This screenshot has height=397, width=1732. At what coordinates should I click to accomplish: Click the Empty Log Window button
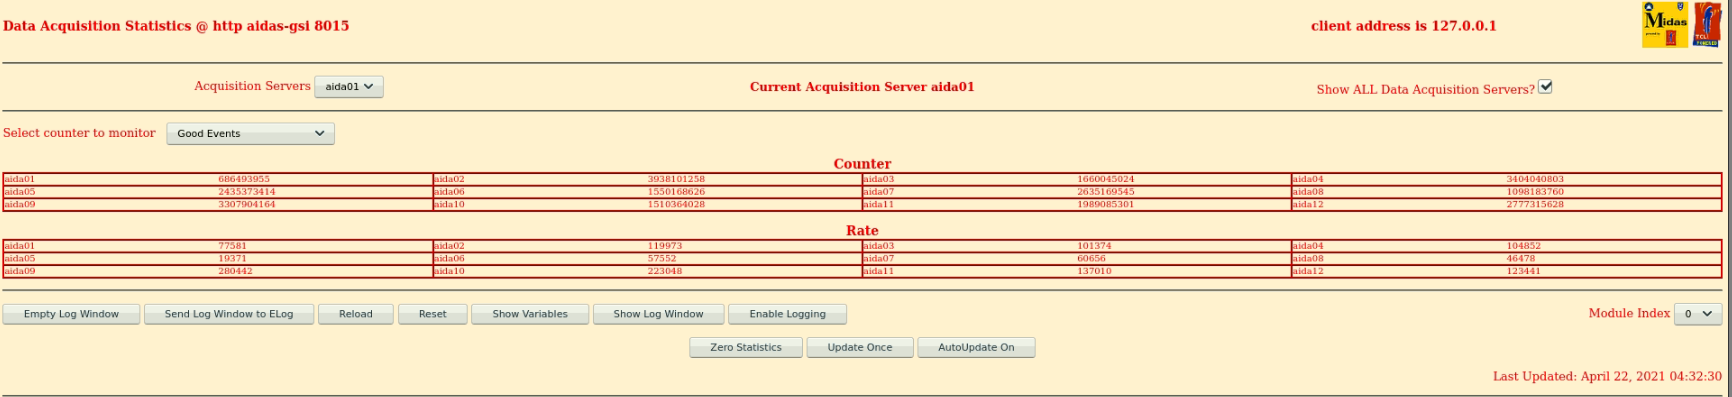(x=71, y=314)
